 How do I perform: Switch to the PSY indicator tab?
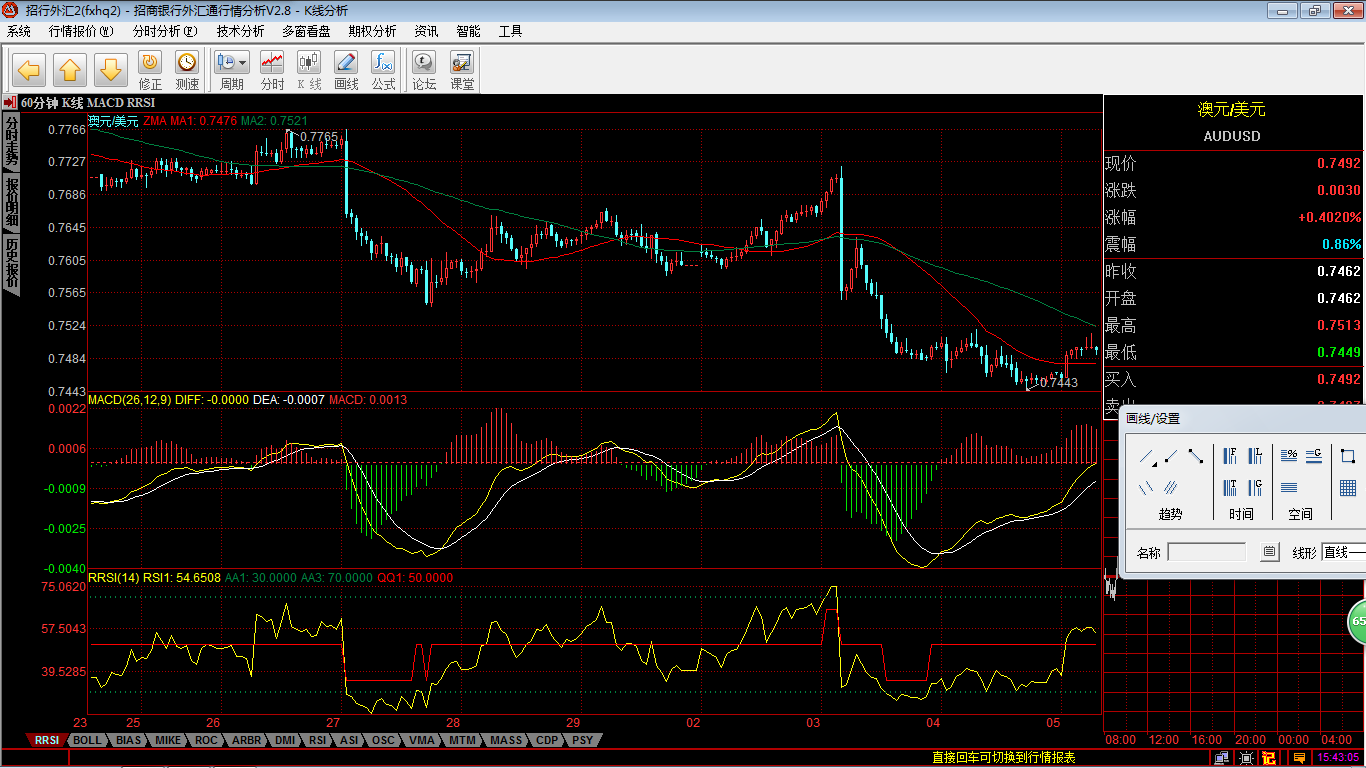click(582, 740)
